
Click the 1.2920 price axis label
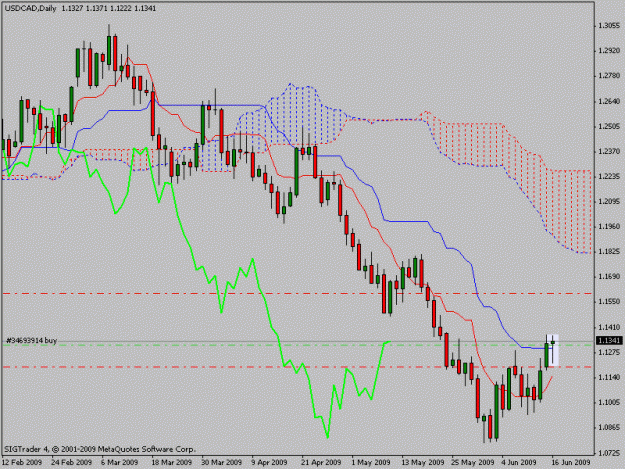[609, 51]
